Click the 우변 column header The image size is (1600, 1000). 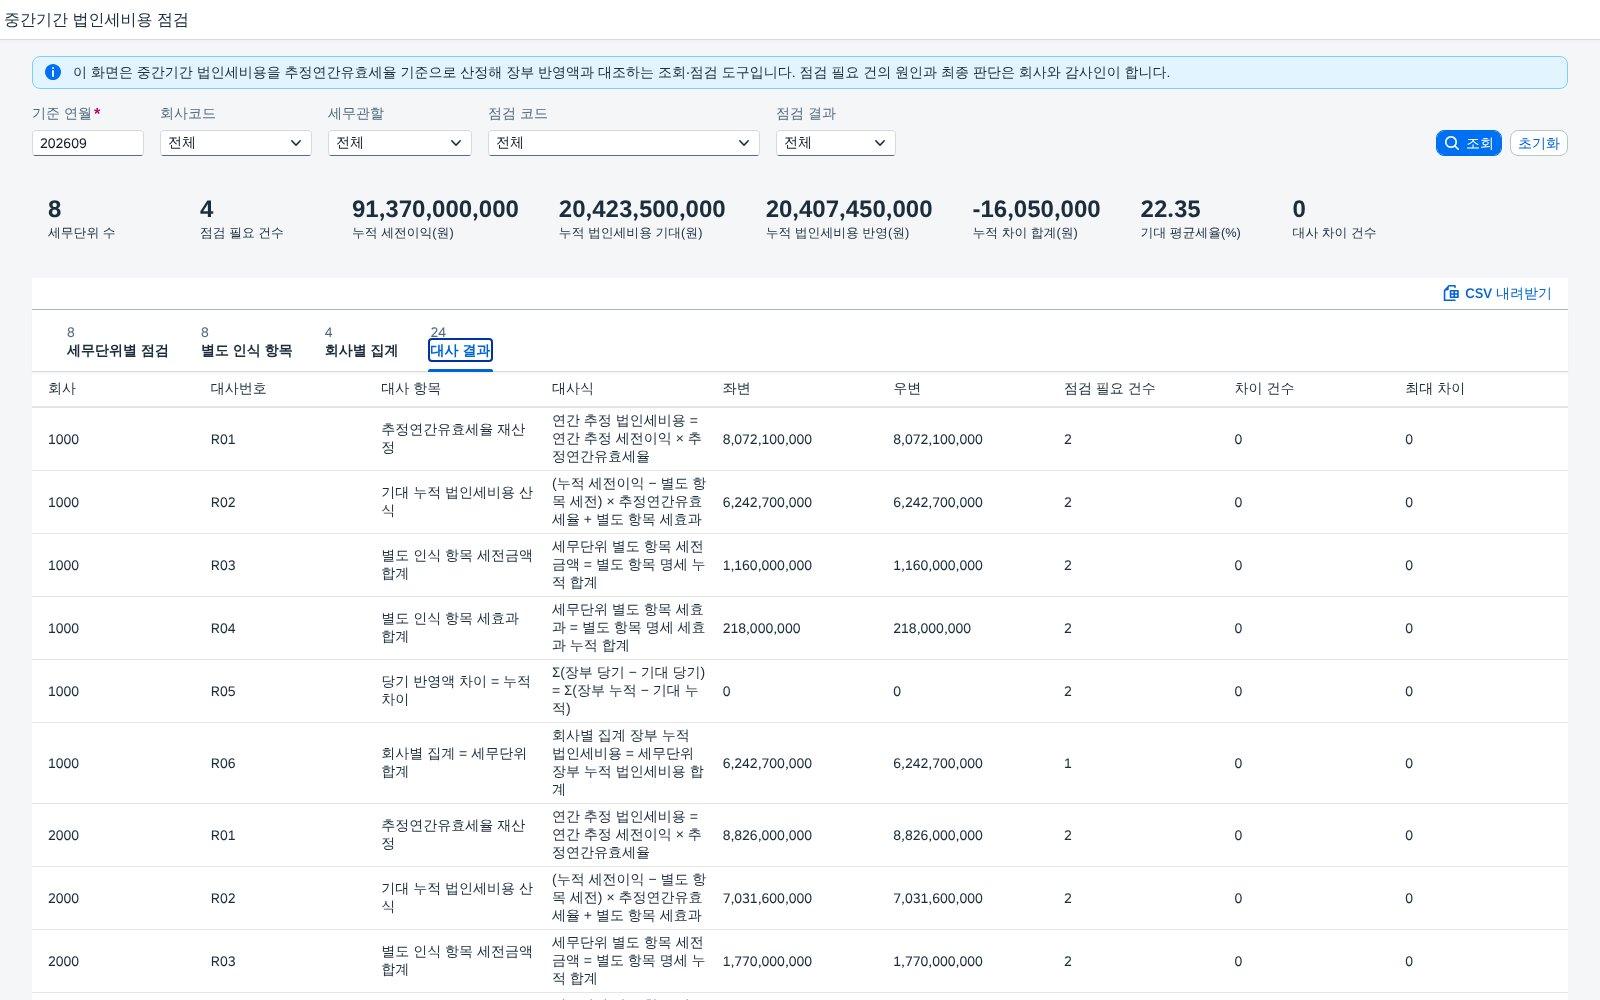[907, 388]
